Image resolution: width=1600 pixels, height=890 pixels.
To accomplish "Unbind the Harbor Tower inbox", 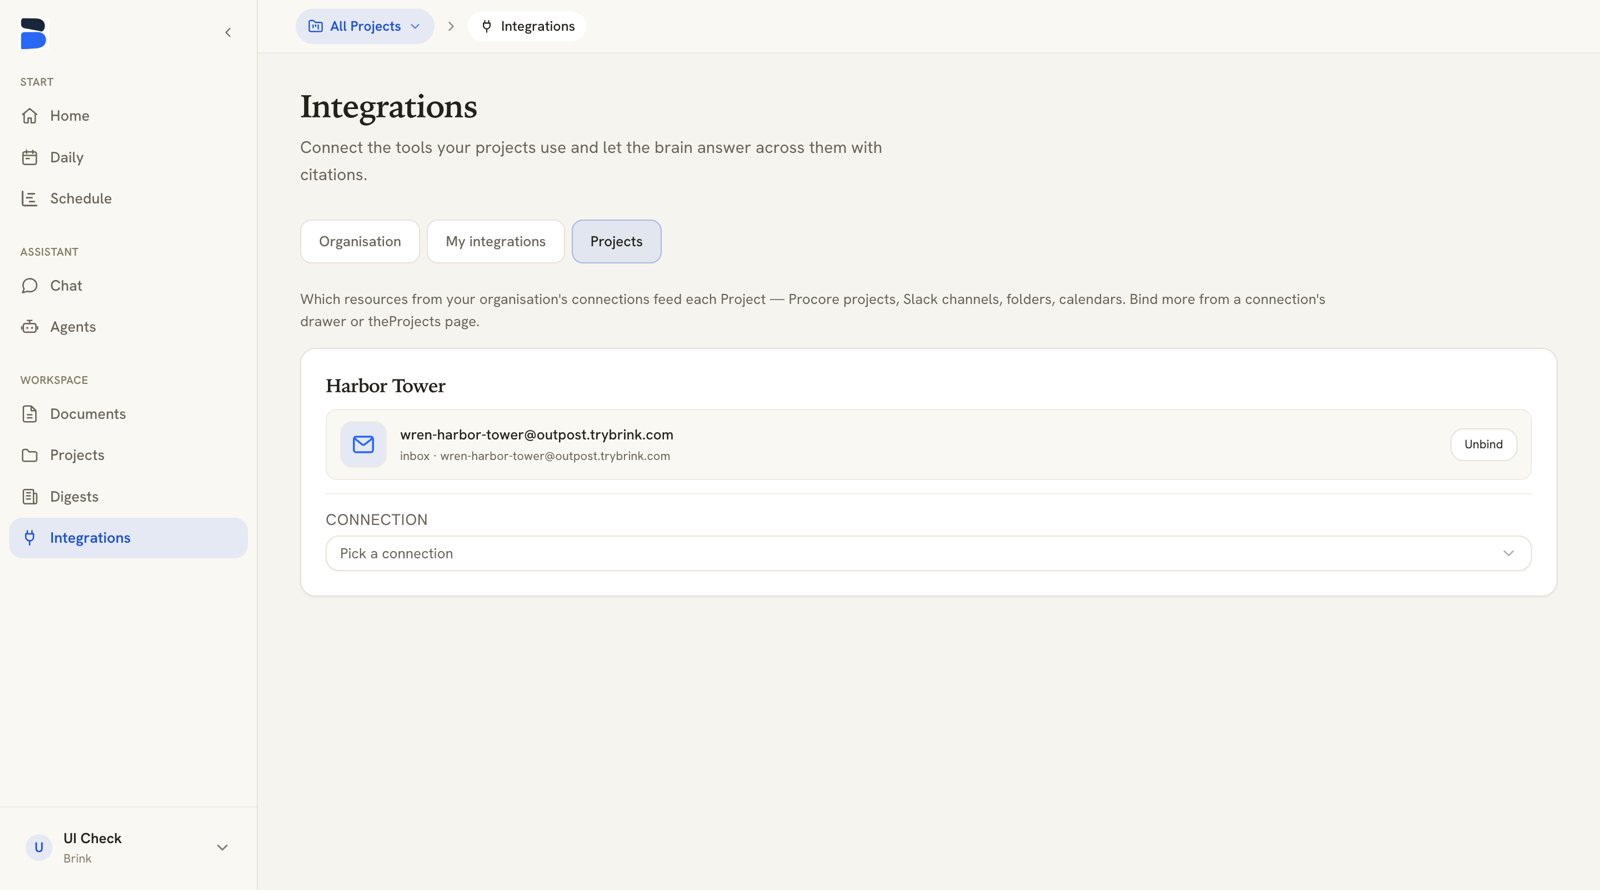I will point(1483,444).
